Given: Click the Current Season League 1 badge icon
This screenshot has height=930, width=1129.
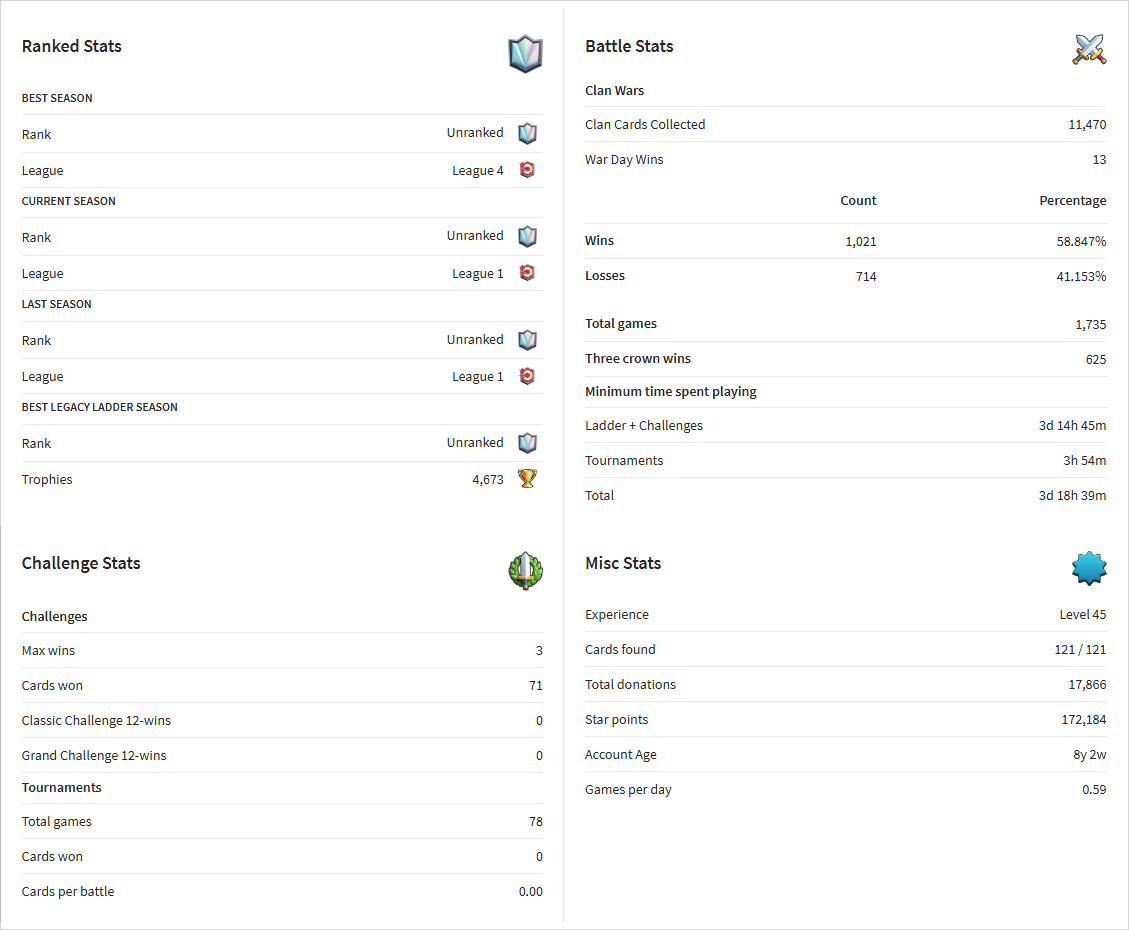Looking at the screenshot, I should [x=527, y=273].
